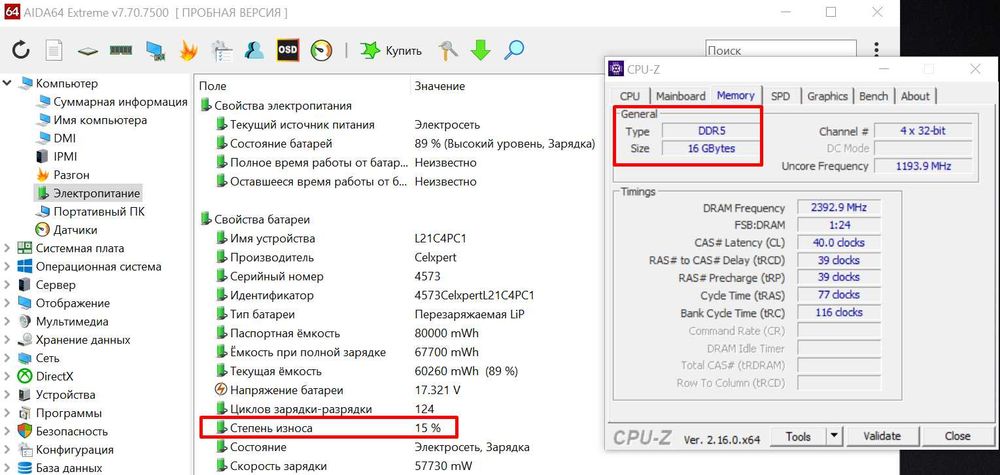Click the CPU chip icon in toolbar
The height and width of the screenshot is (475, 1000).
point(87,50)
